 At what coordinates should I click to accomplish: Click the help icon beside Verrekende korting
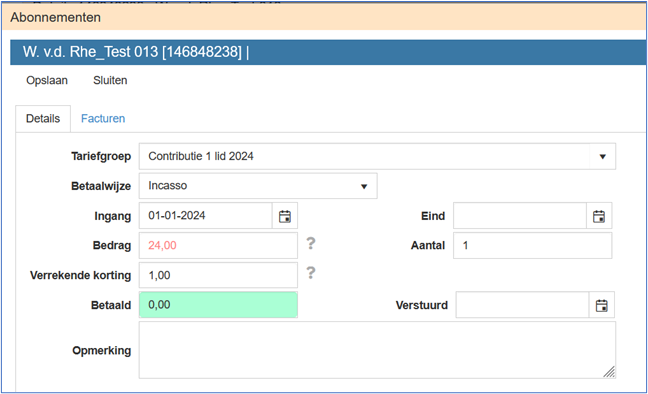coord(311,273)
